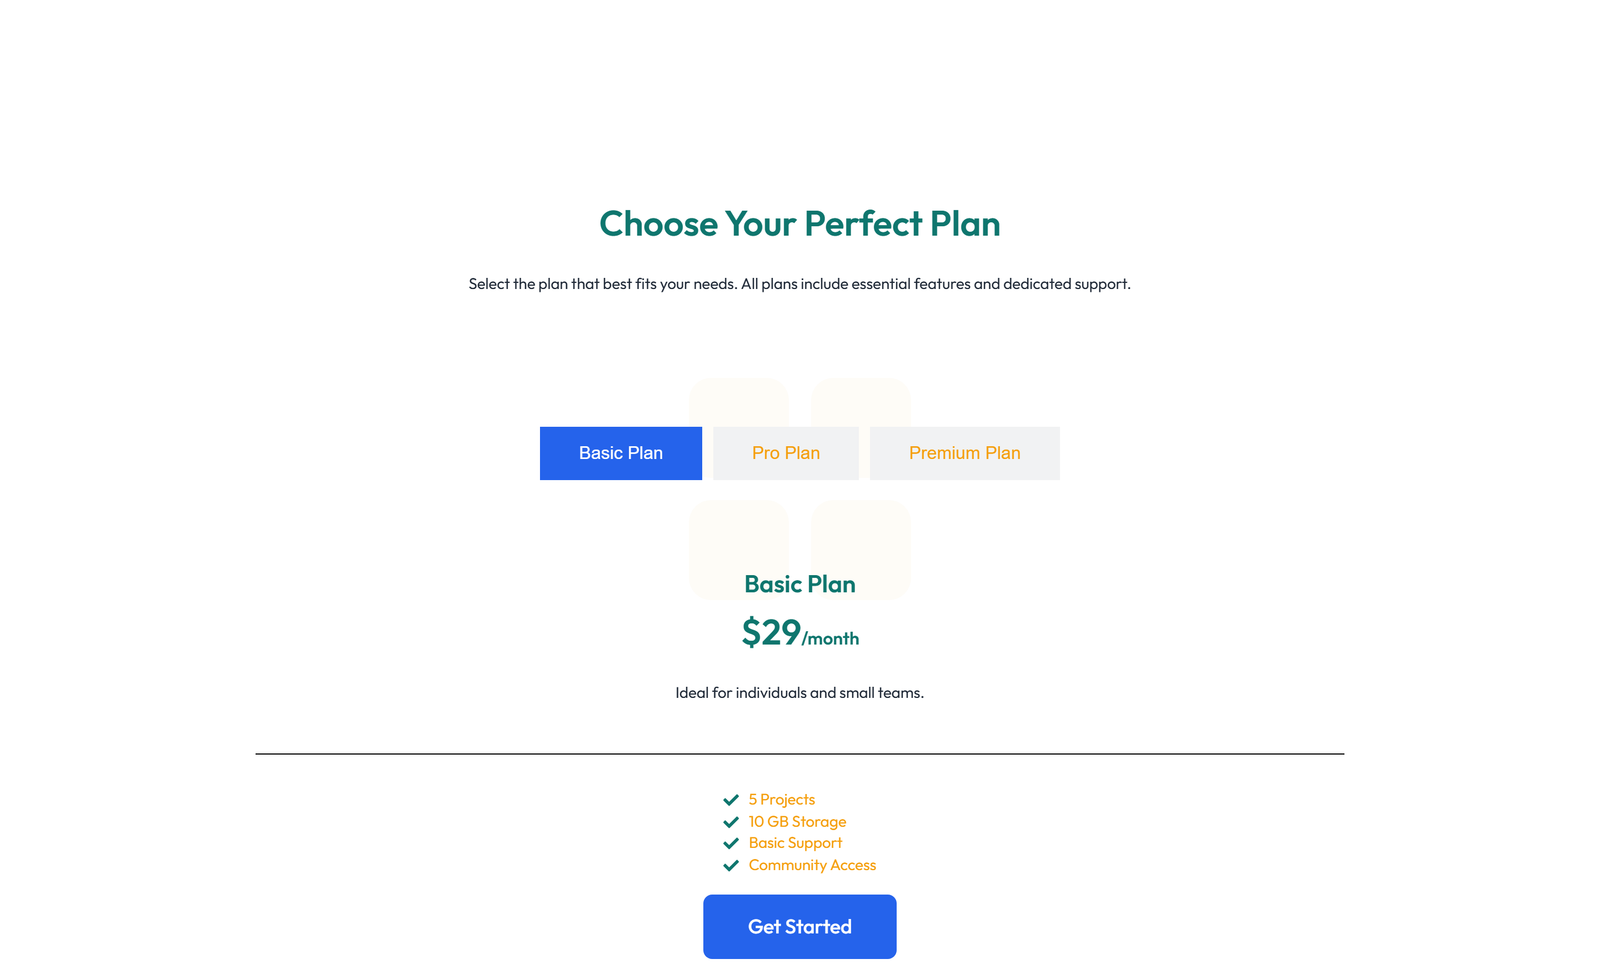Select the 5 Projects feature text
Viewport: 1600px width, 978px height.
point(781,799)
